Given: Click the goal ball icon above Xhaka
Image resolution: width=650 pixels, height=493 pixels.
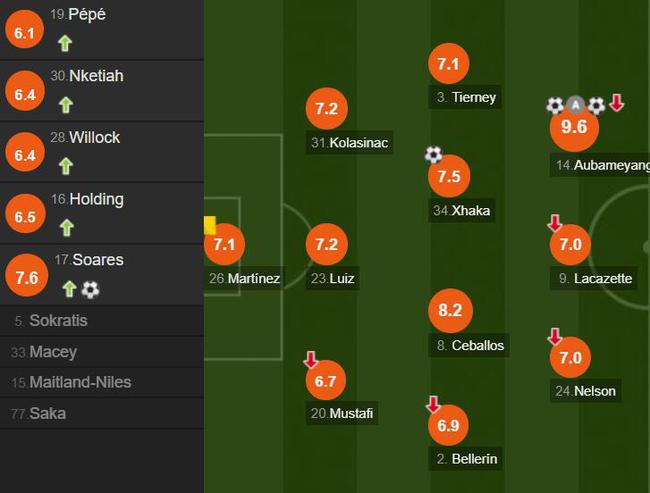Looking at the screenshot, I should tap(434, 154).
